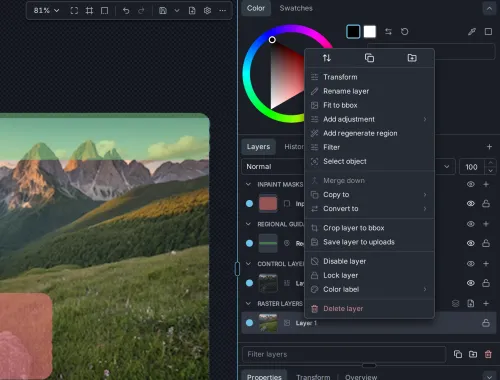Click the move up/down arrows icon in context menu
This screenshot has width=500, height=380.
tap(327, 58)
